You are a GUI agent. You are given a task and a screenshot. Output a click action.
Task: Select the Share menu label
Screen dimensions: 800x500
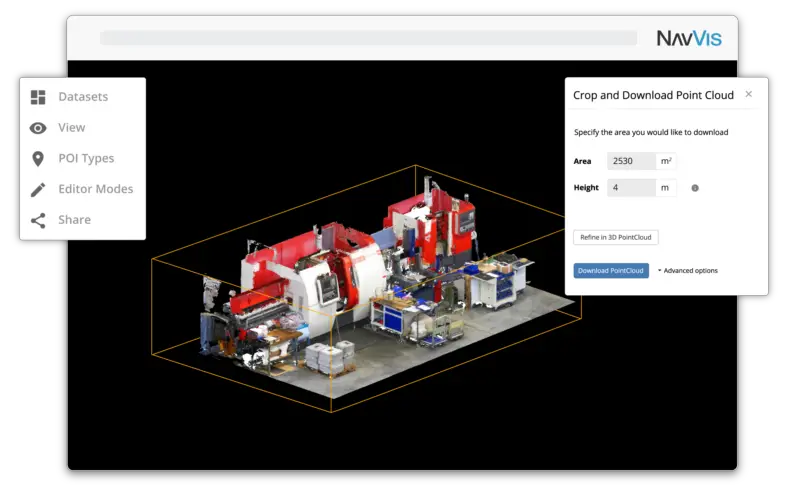coord(74,220)
